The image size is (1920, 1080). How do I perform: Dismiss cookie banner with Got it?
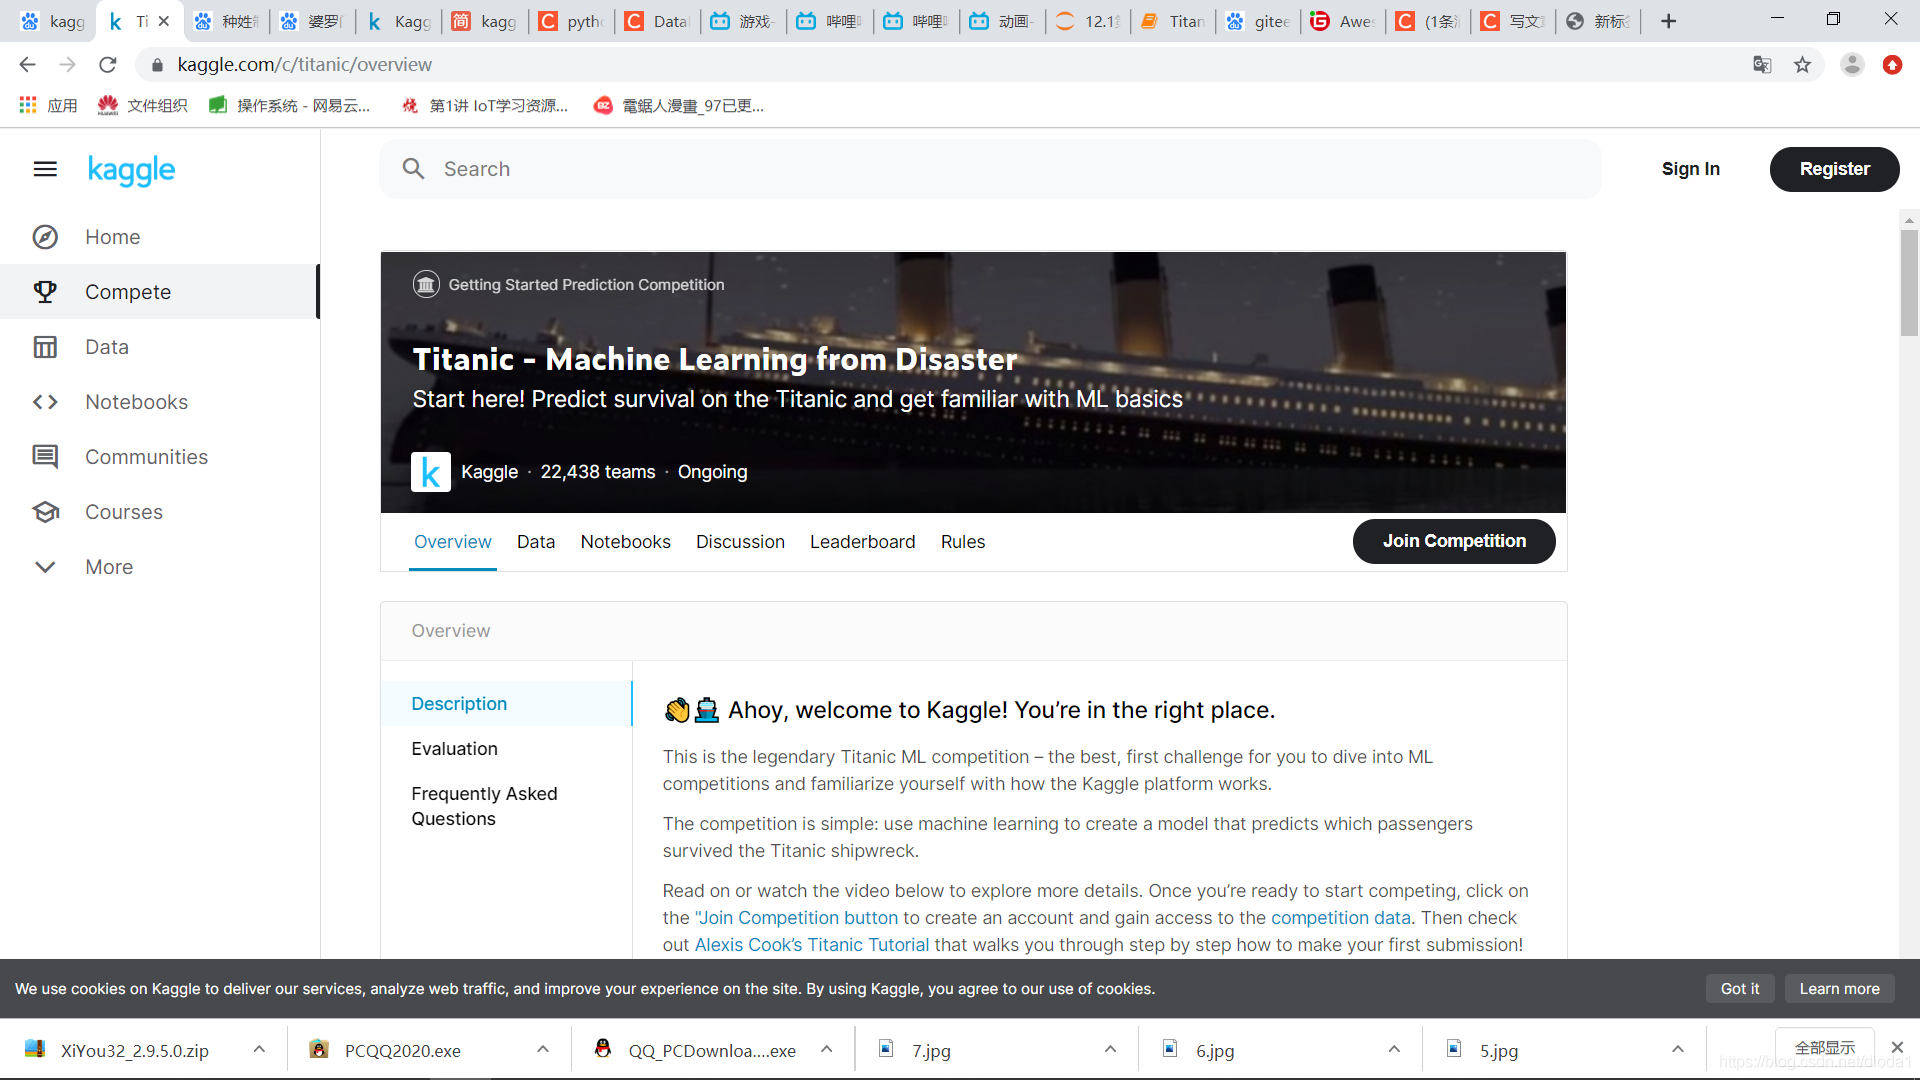(1739, 989)
